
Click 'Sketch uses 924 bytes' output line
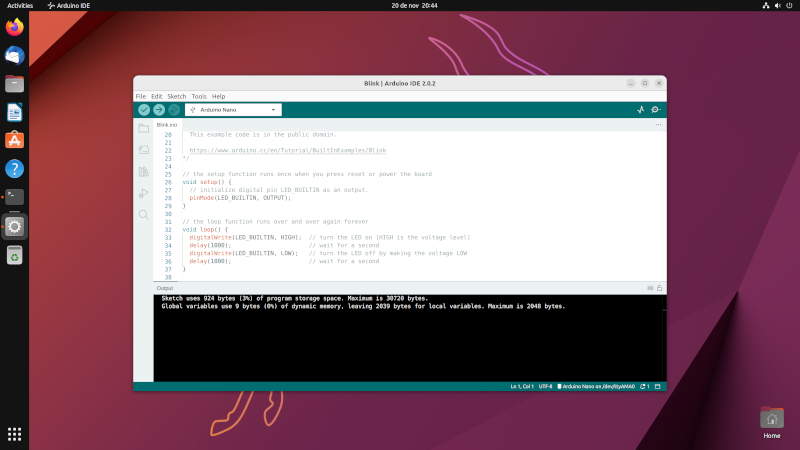[295, 298]
